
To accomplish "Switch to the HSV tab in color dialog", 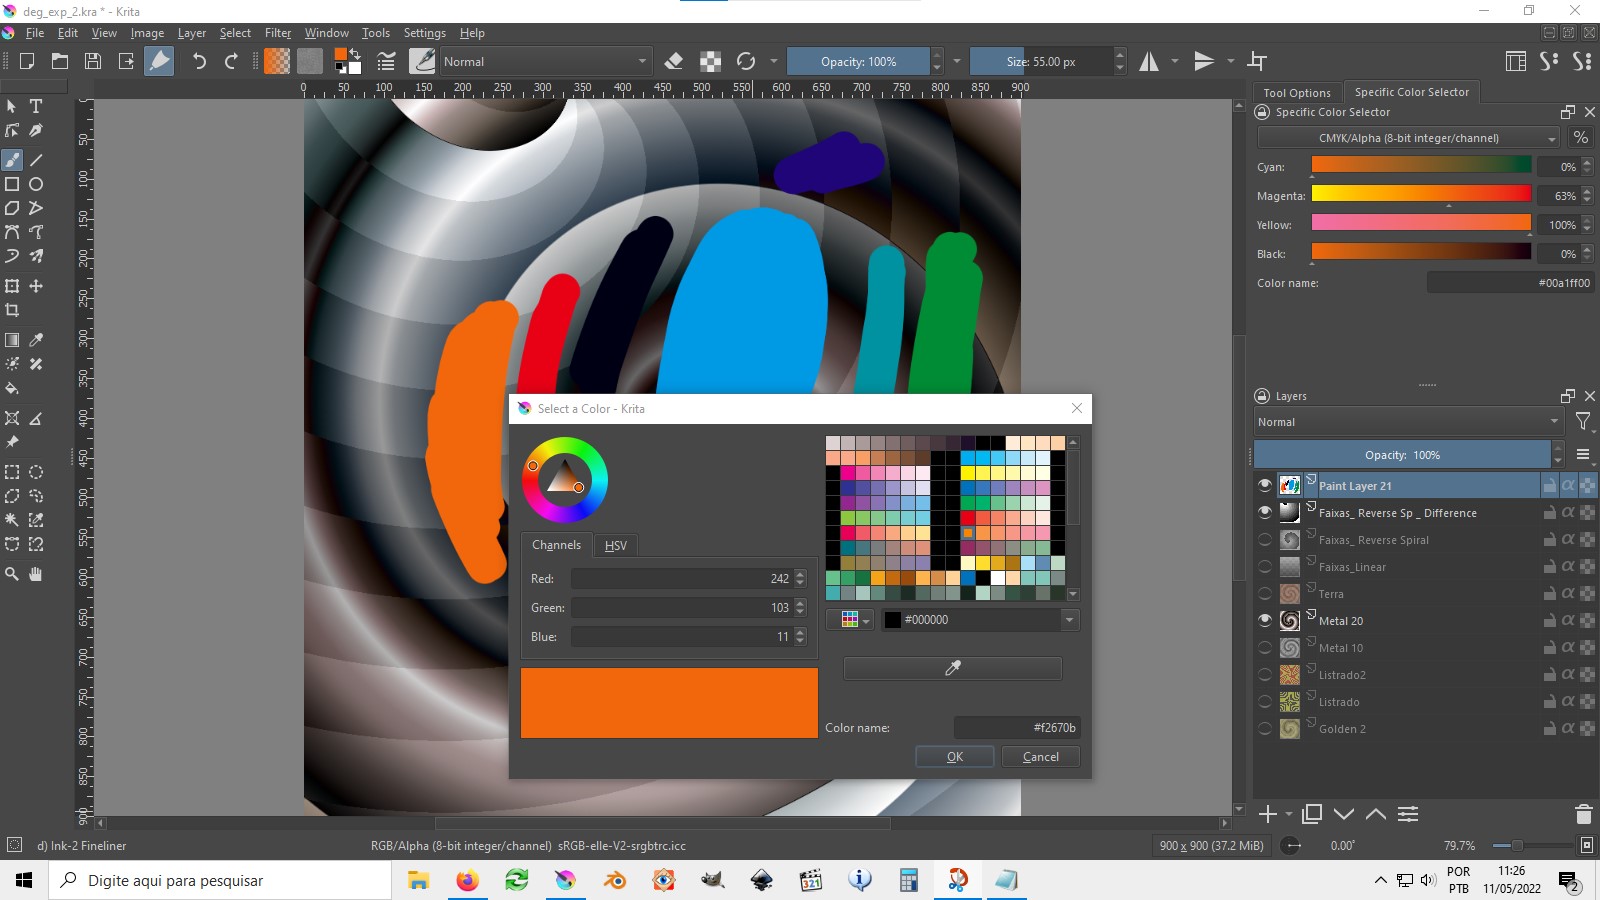I will click(616, 545).
